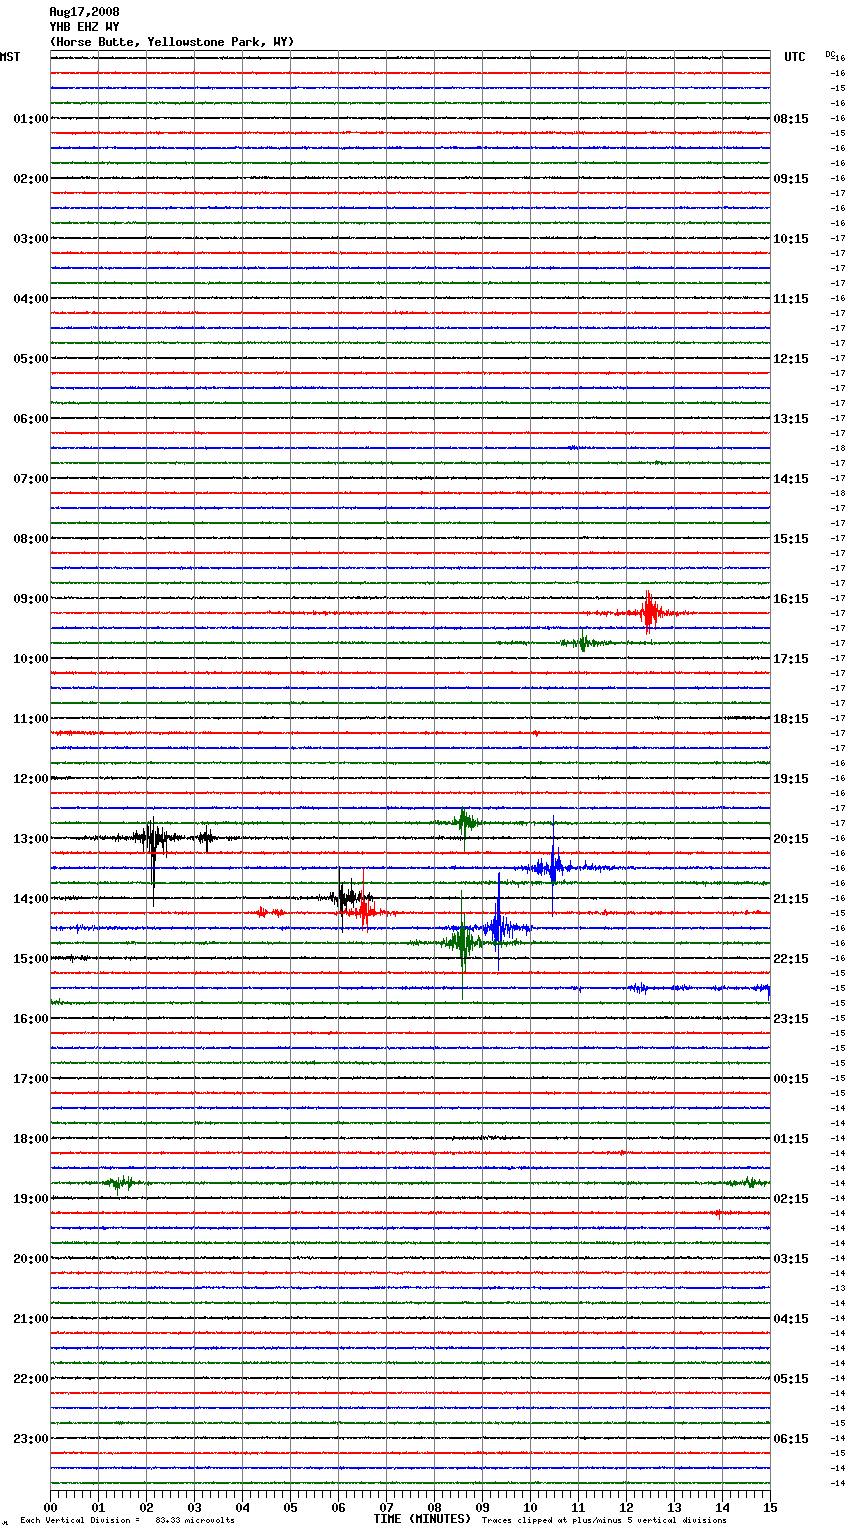The width and height of the screenshot is (850, 1534).
Task: Click the x-axis minute tick number 10
Action: (x=530, y=1507)
